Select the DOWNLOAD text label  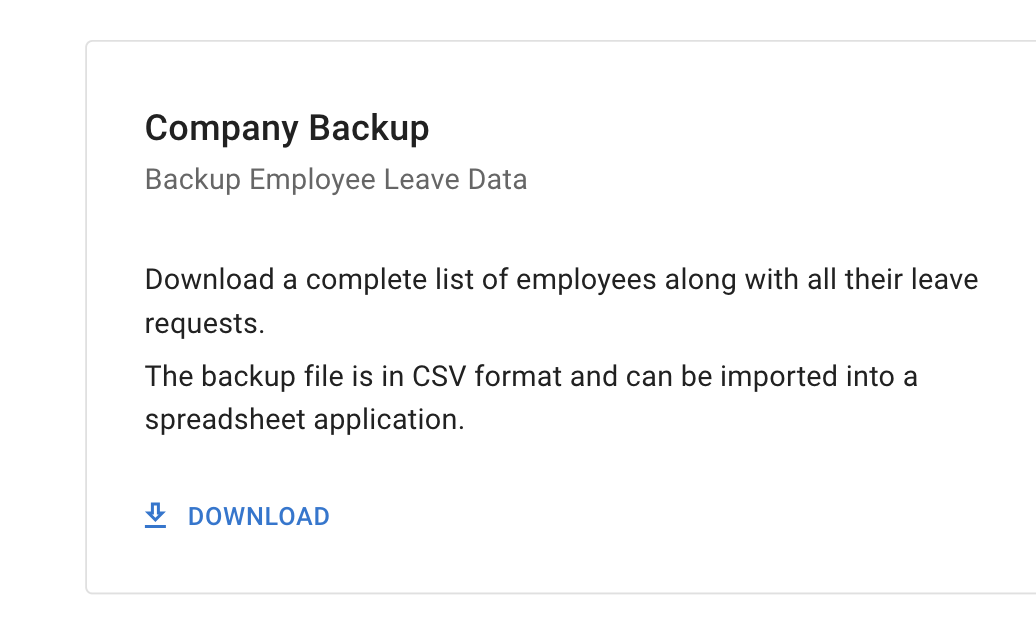coord(257,516)
